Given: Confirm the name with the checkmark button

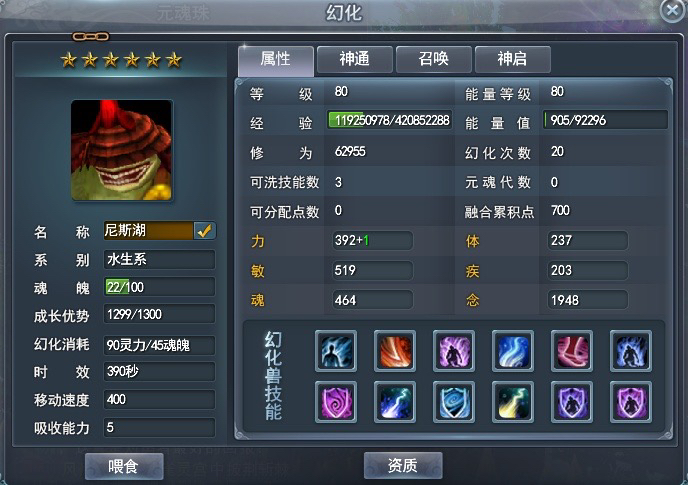Looking at the screenshot, I should pyautogui.click(x=204, y=230).
